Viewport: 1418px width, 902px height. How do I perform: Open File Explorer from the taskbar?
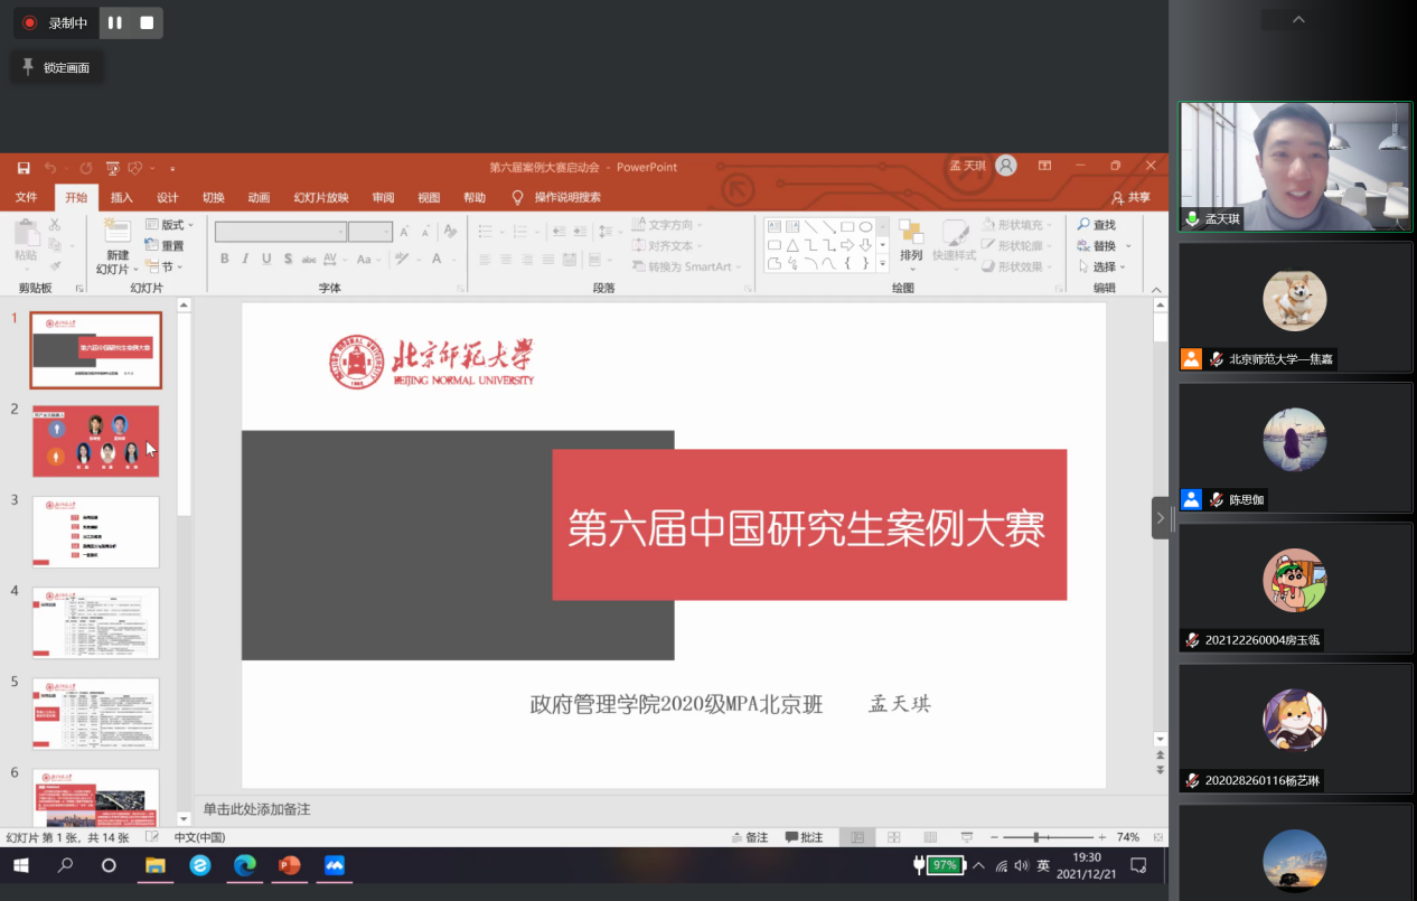[155, 866]
